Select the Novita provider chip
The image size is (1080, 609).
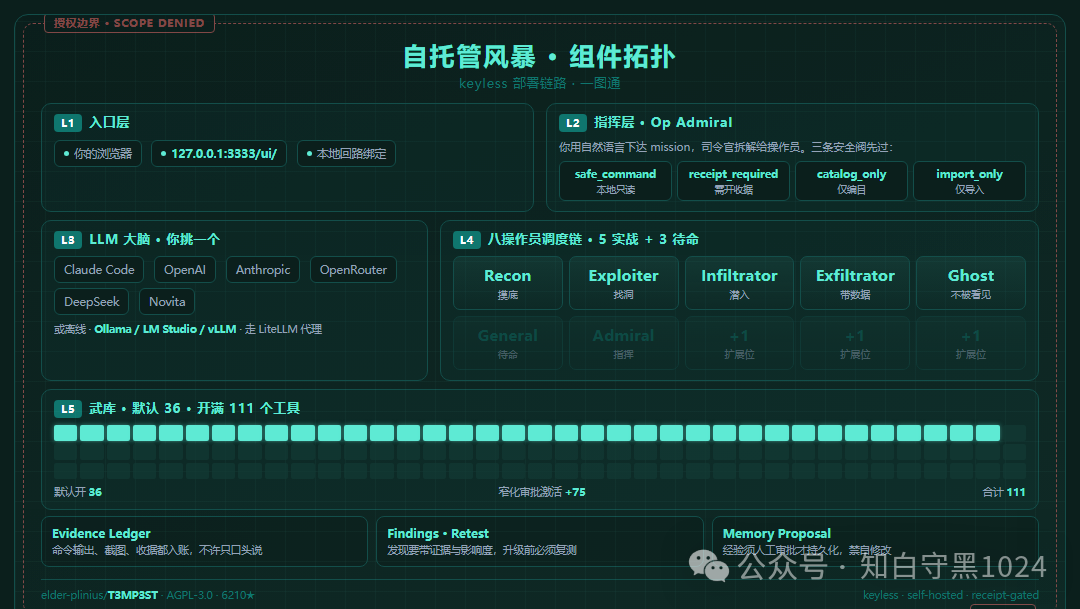pos(167,301)
